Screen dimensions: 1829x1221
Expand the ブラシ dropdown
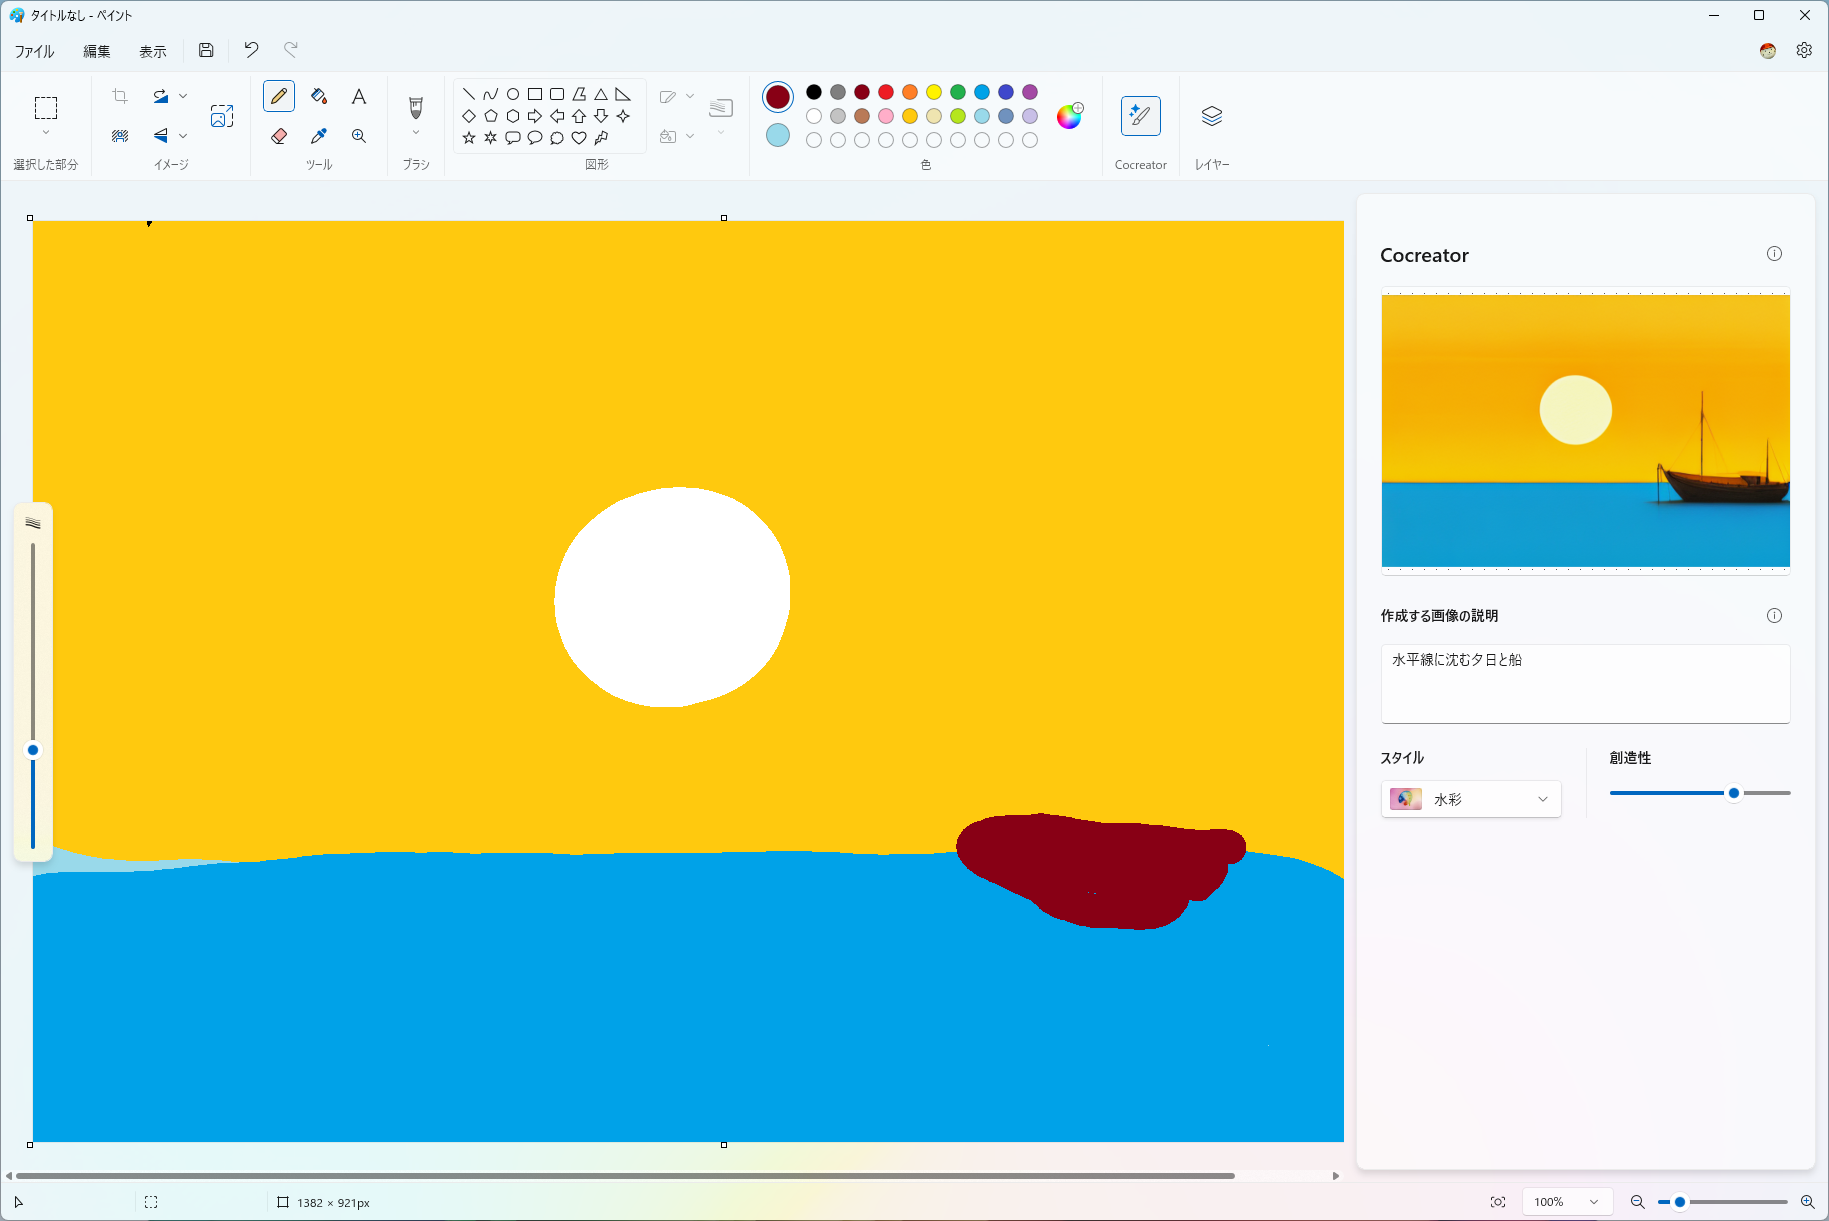tap(415, 131)
